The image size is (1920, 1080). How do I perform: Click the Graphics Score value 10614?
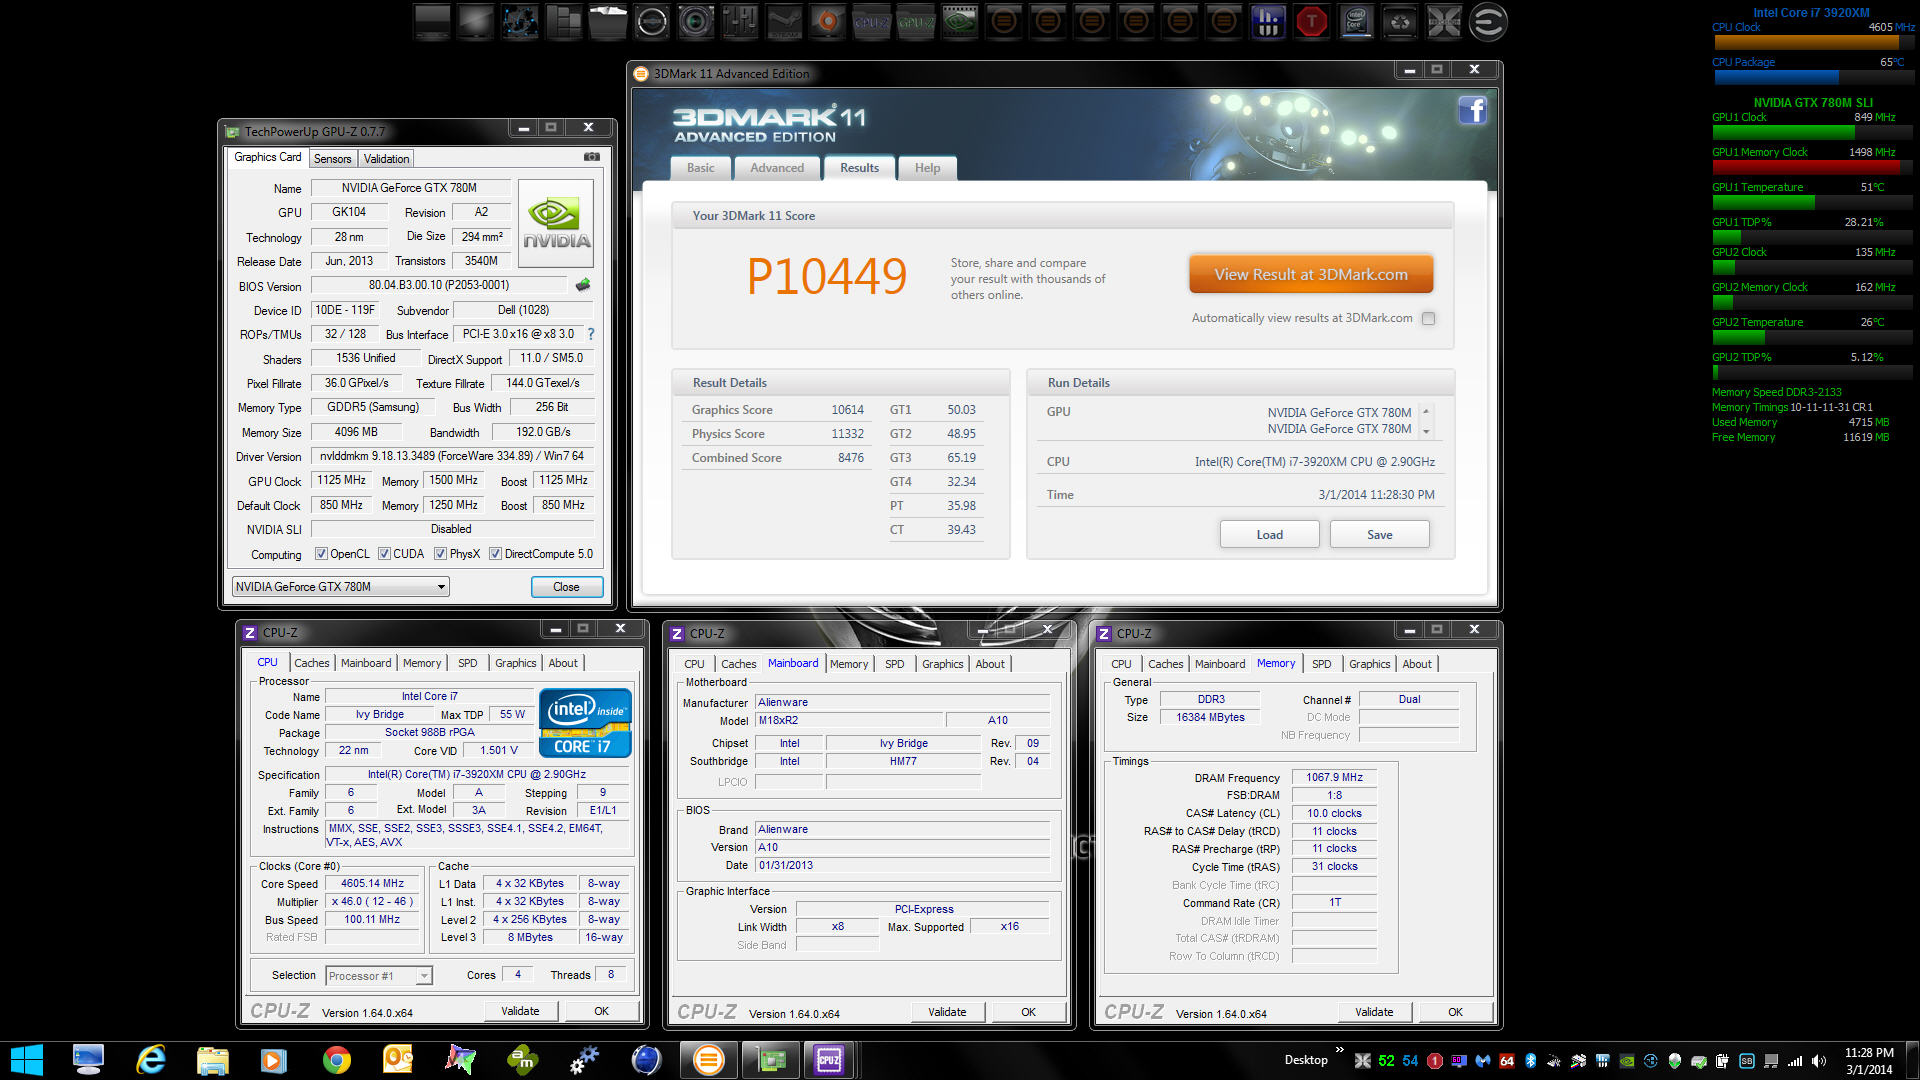[x=847, y=410]
